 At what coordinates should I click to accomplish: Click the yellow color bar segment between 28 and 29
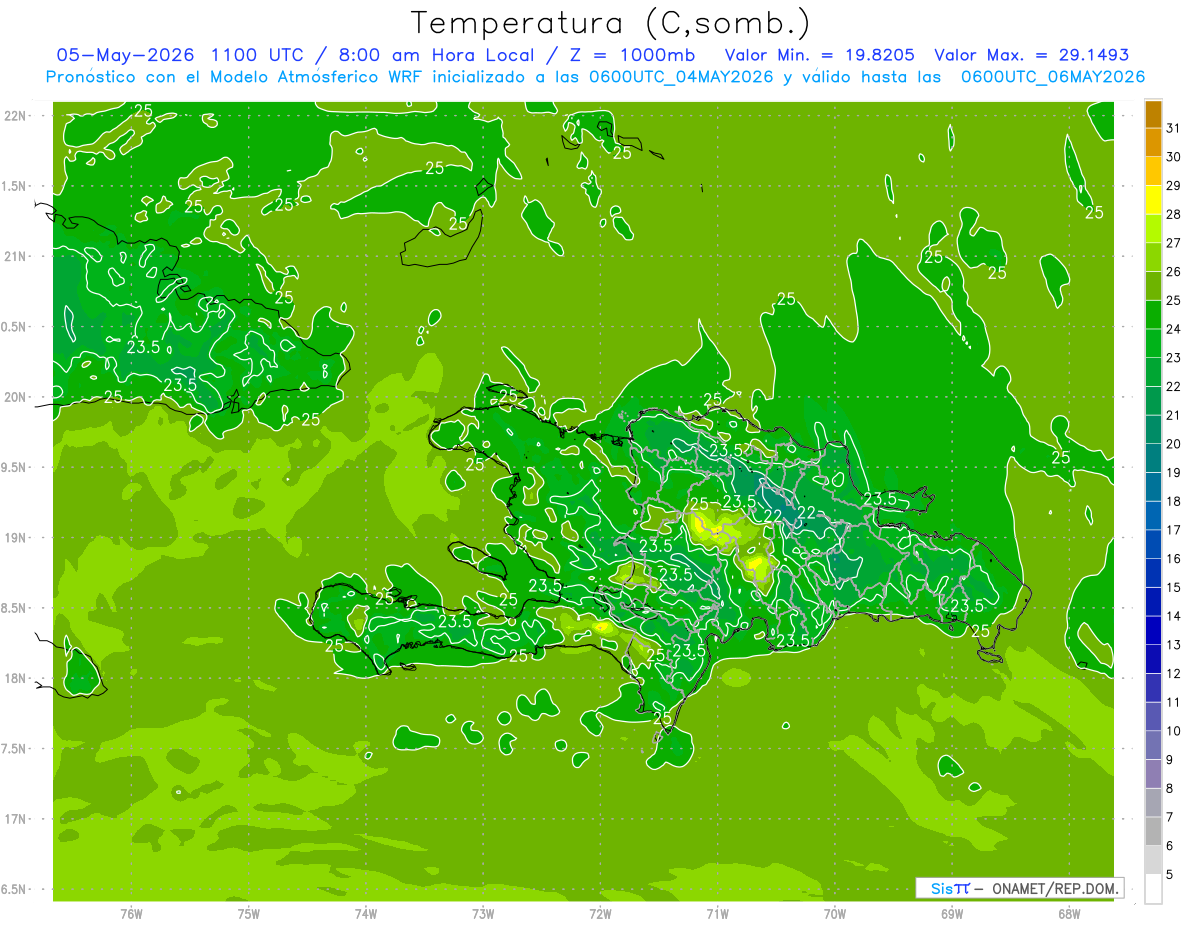(x=1153, y=201)
